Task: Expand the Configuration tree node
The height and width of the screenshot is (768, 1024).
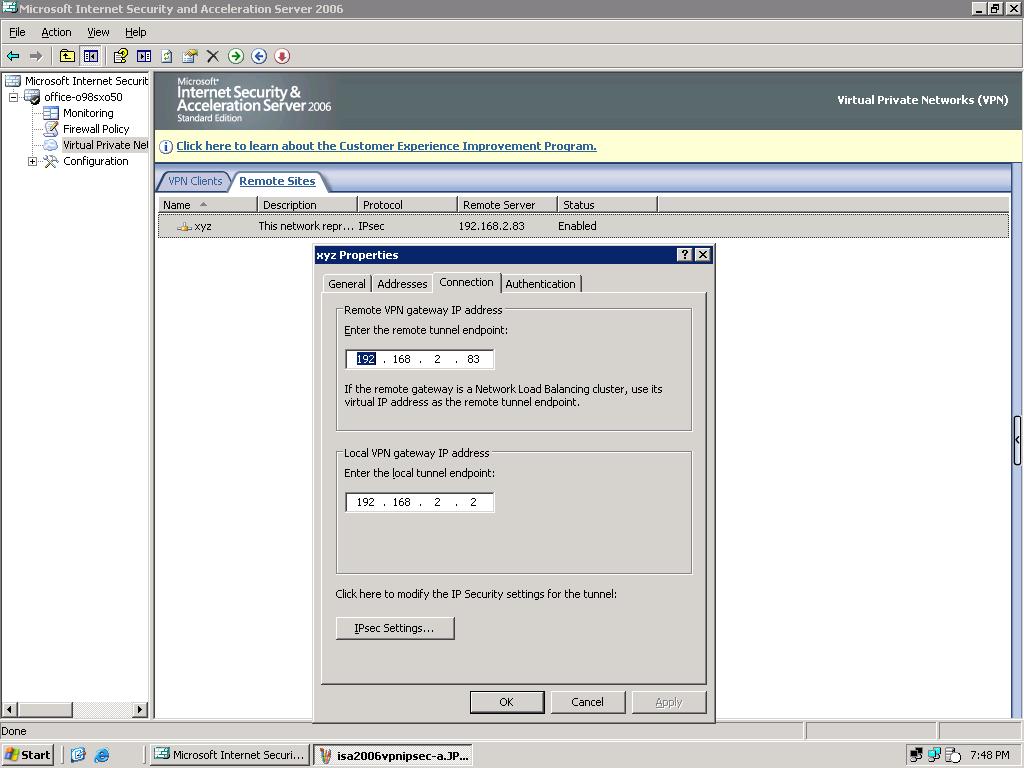Action: click(x=32, y=161)
